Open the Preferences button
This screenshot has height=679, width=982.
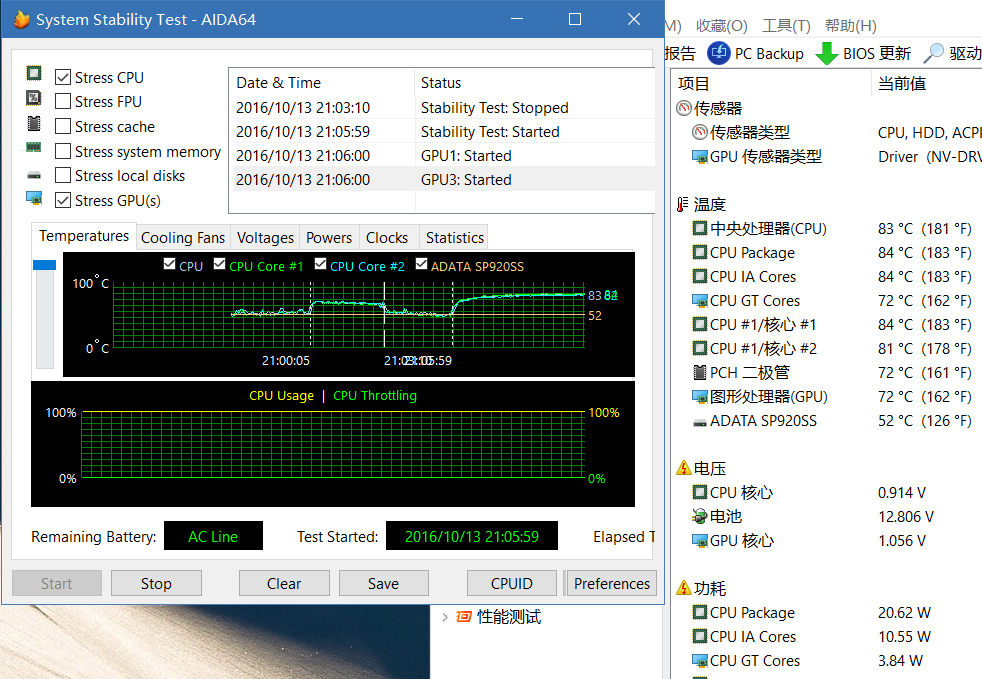point(612,584)
